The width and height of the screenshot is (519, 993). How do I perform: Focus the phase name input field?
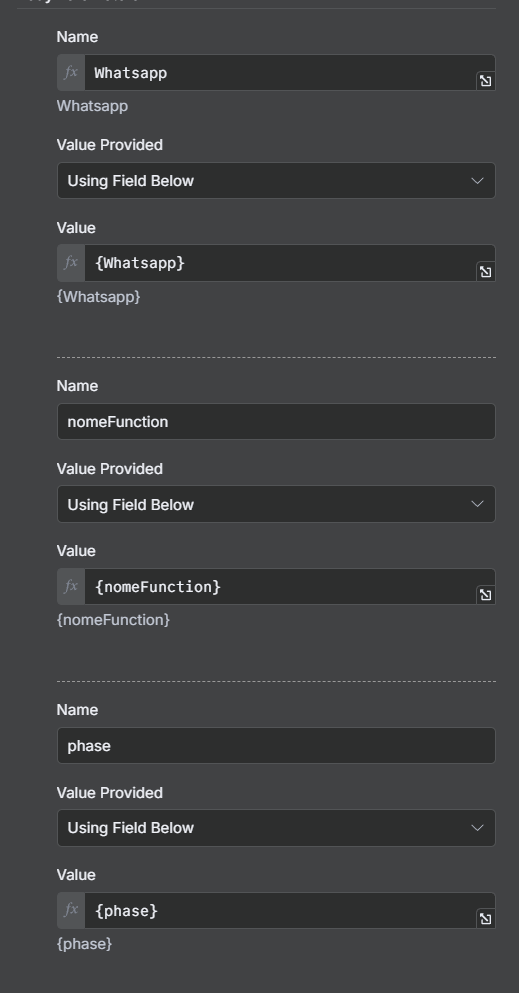point(276,745)
